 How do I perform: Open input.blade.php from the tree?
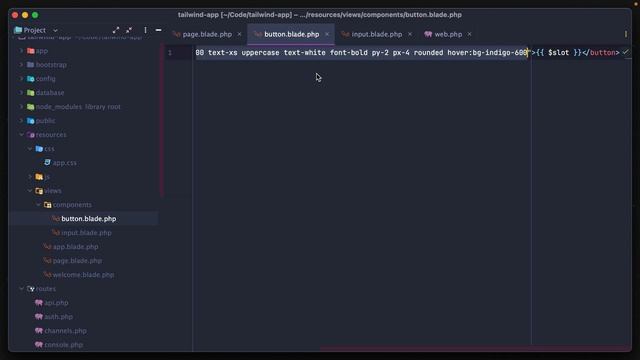(86, 233)
